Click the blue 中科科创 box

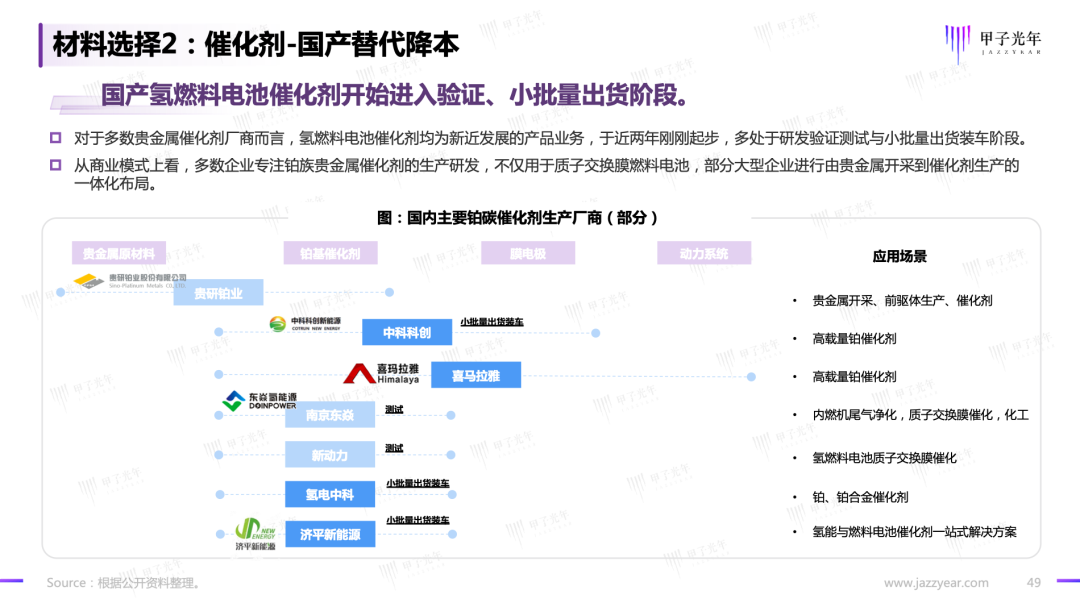406,333
